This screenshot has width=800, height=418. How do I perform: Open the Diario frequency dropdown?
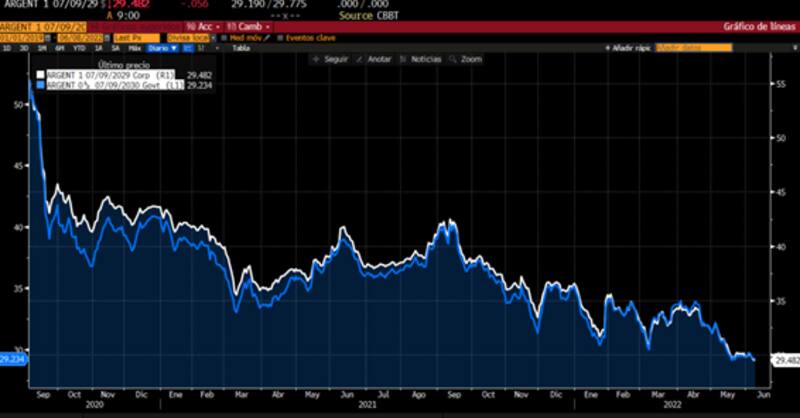pyautogui.click(x=160, y=47)
